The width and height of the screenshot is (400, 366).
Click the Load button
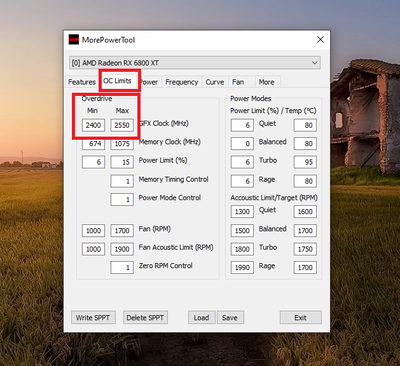click(x=201, y=318)
